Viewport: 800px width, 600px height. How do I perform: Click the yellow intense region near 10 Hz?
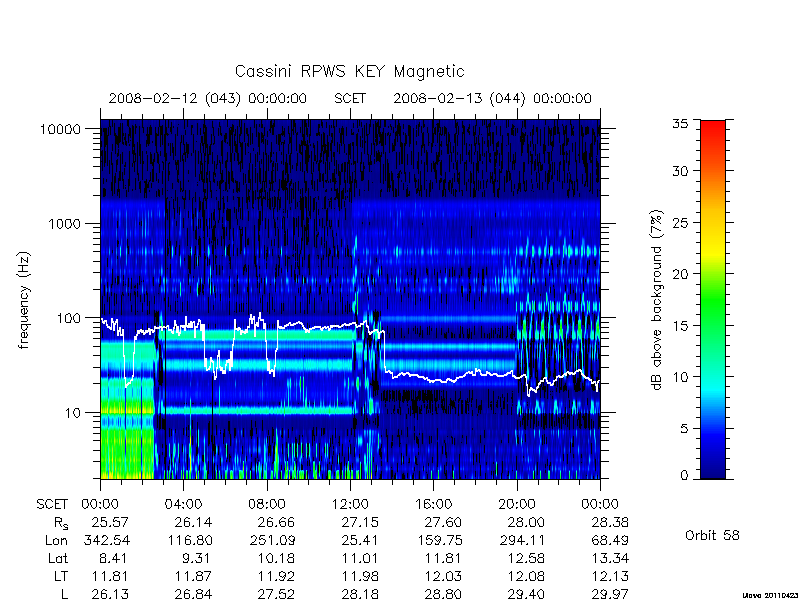pyautogui.click(x=127, y=408)
